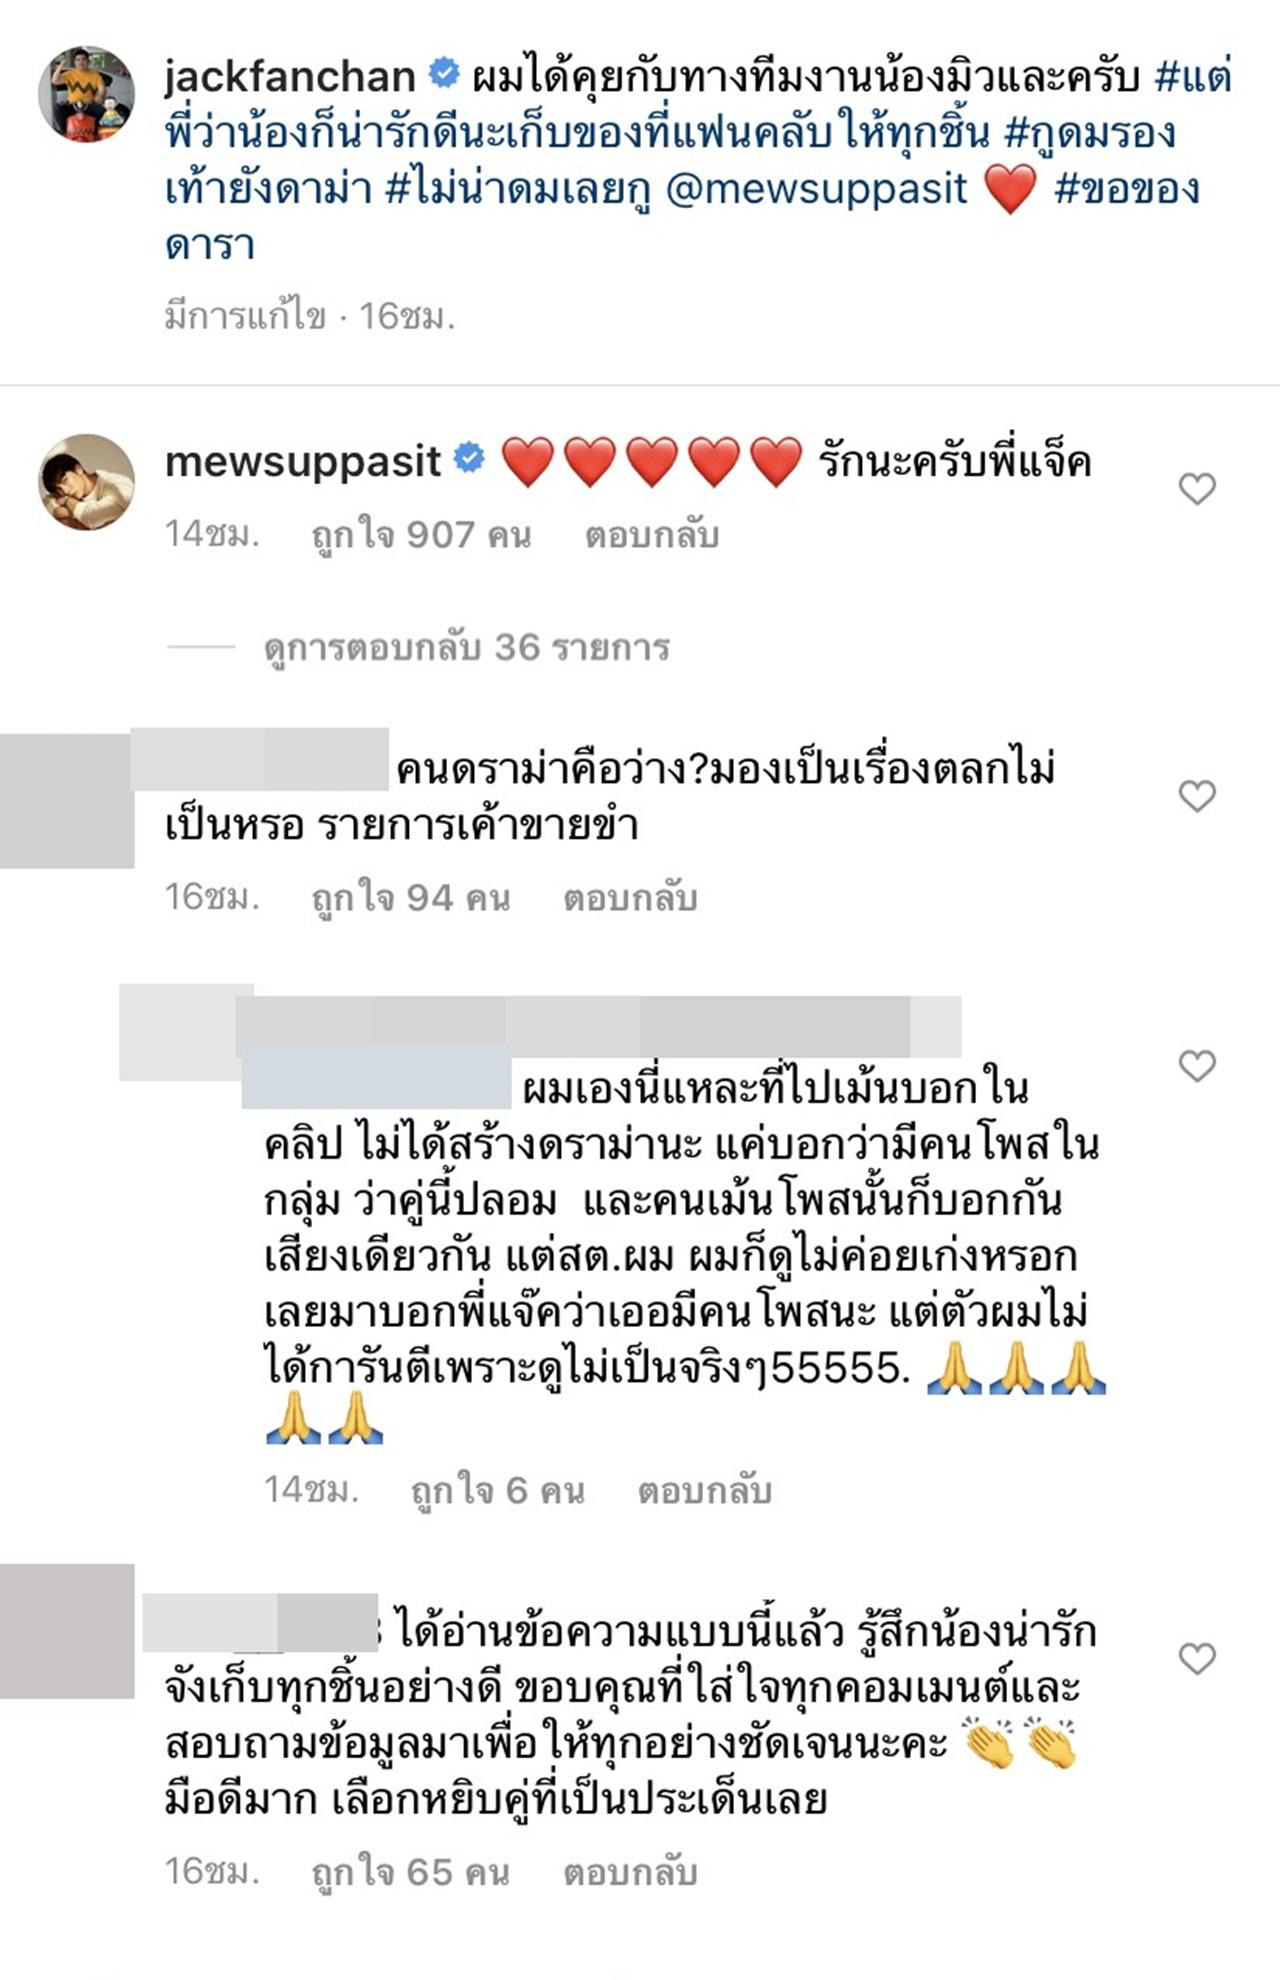Tap the heart beside the 65-likes comment
This screenshot has height=1980, width=1280.
1197,1659
